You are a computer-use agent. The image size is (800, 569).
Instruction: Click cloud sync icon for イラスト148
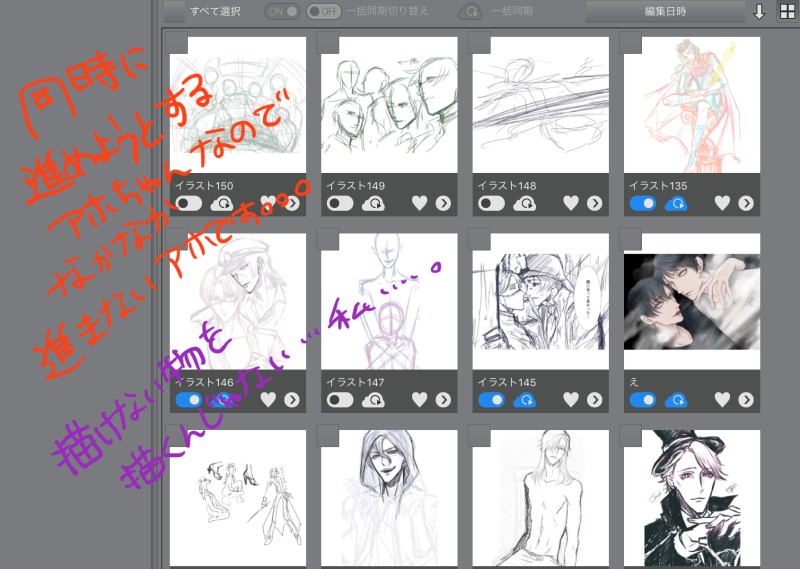[524, 204]
